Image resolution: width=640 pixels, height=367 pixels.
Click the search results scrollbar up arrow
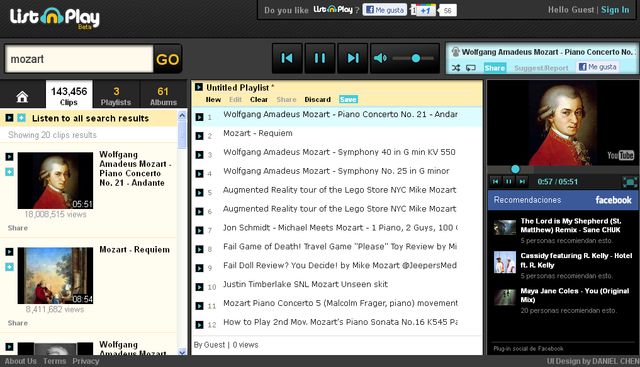tap(182, 115)
